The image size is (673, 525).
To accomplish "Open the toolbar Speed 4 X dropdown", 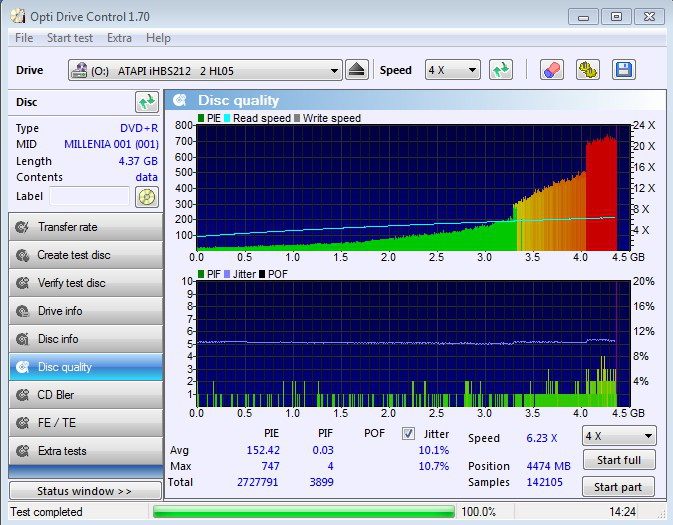I will pyautogui.click(x=452, y=70).
